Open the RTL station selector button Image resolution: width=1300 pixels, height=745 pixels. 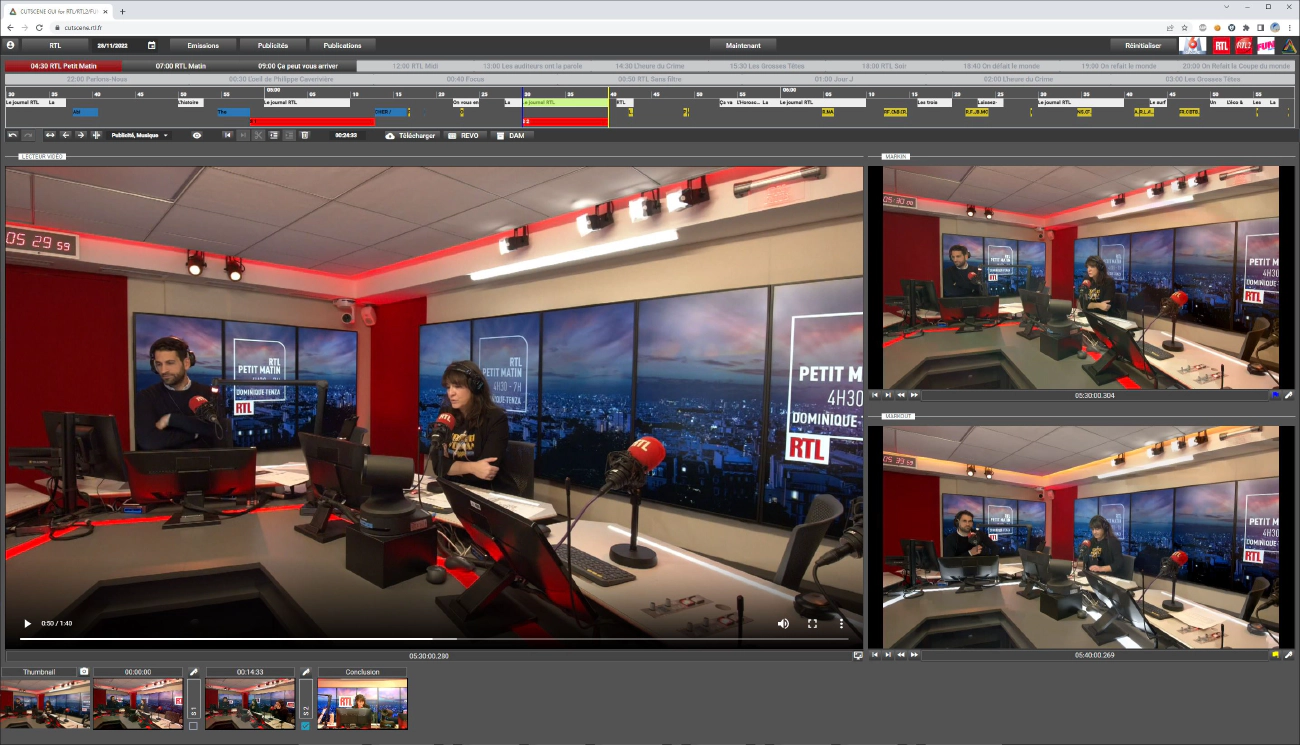pyautogui.click(x=55, y=45)
